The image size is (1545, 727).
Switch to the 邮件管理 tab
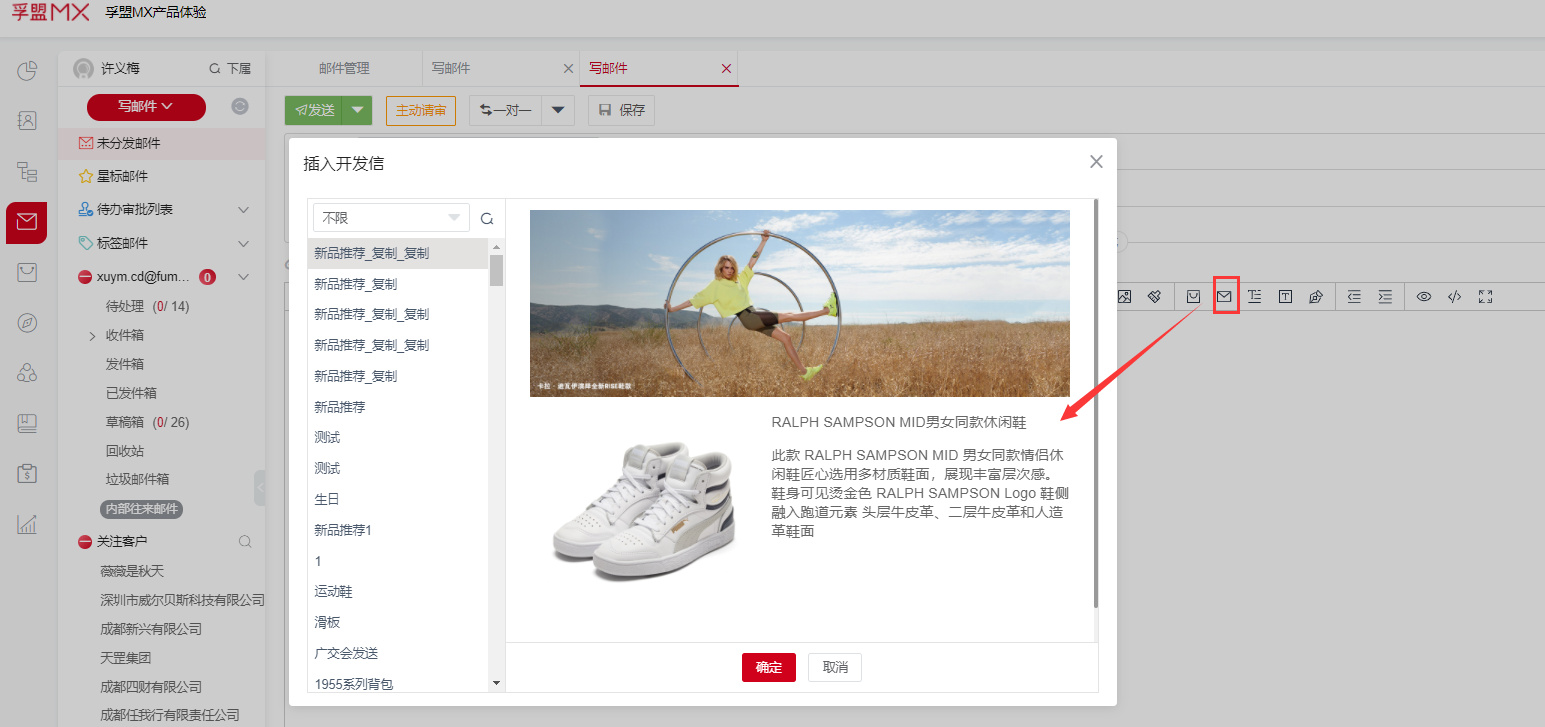(344, 68)
